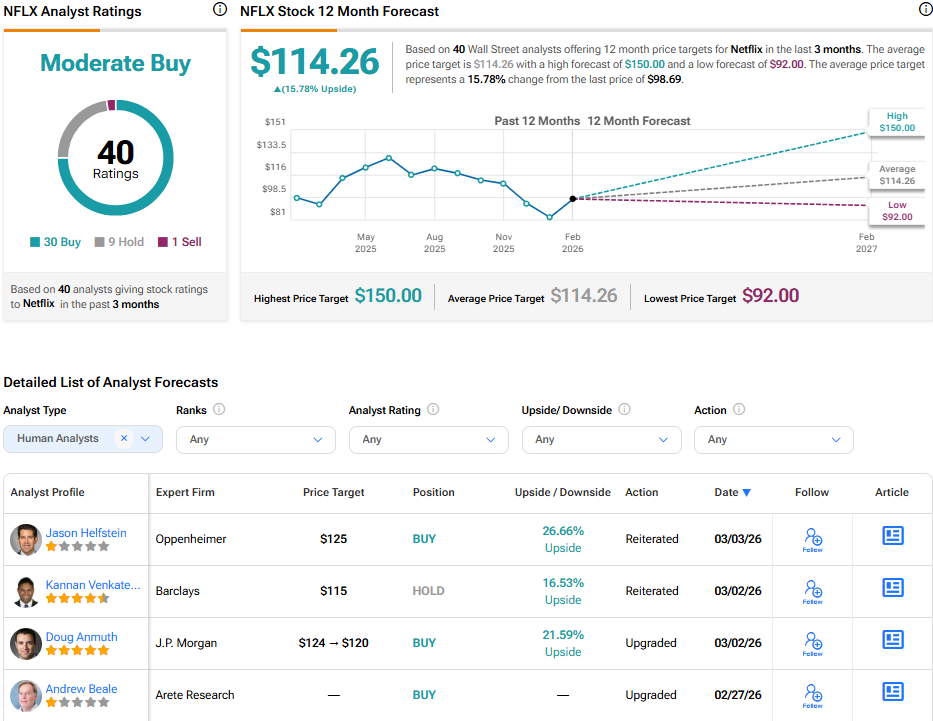
Task: Click the Ranks filter info icon
Action: pos(219,410)
